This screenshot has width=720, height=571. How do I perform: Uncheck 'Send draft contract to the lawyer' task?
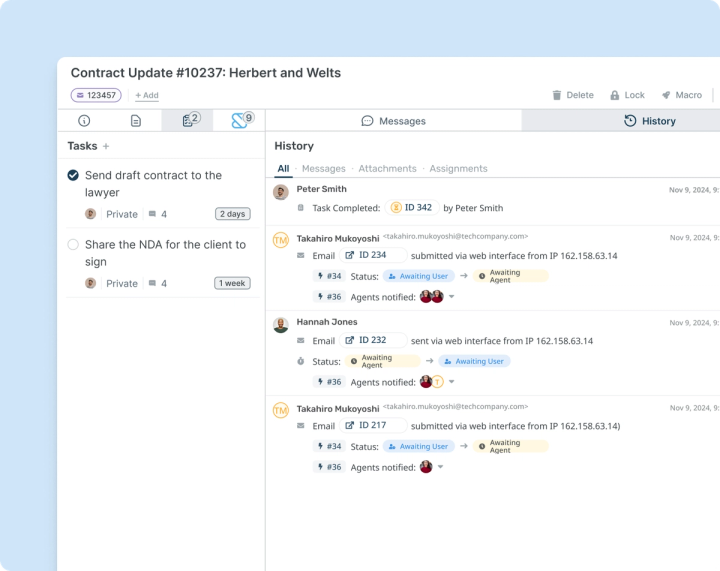(x=73, y=175)
